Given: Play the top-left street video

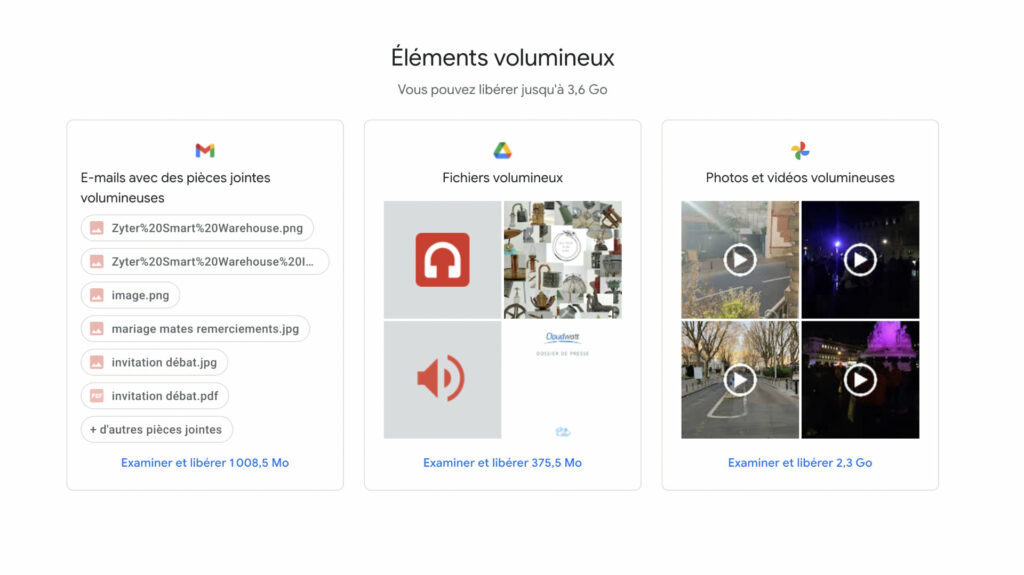Looking at the screenshot, I should (x=739, y=260).
